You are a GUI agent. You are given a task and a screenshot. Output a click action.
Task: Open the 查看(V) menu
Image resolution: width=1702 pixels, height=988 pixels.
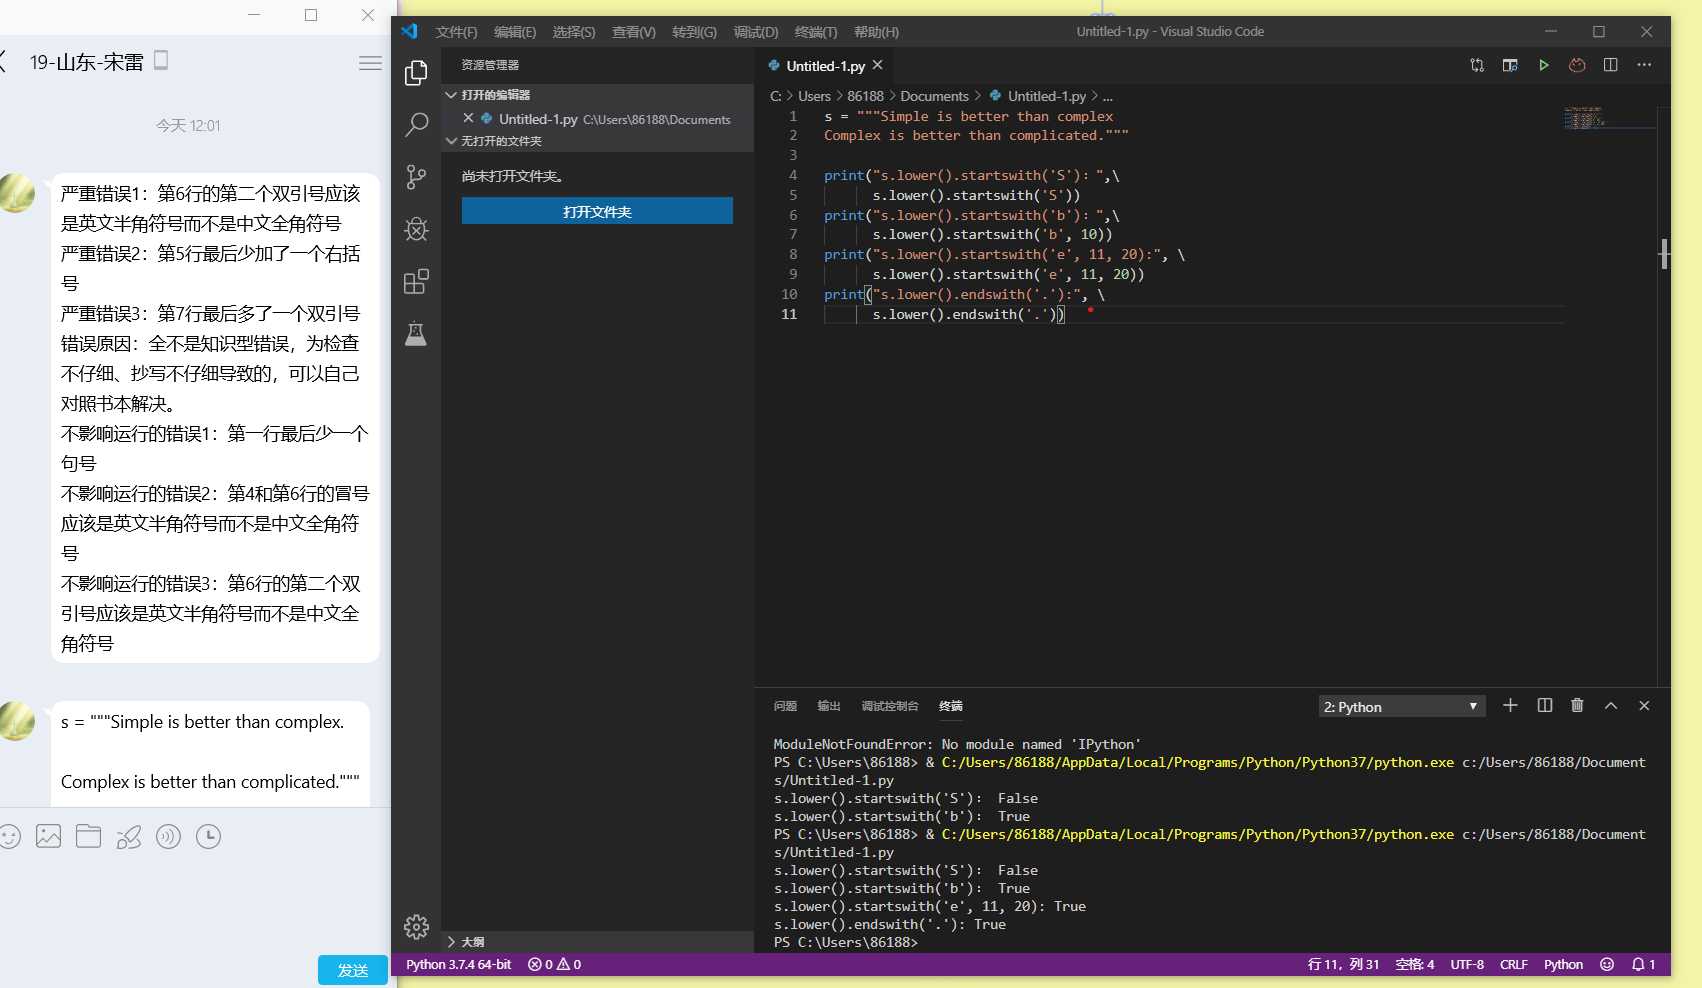[634, 32]
